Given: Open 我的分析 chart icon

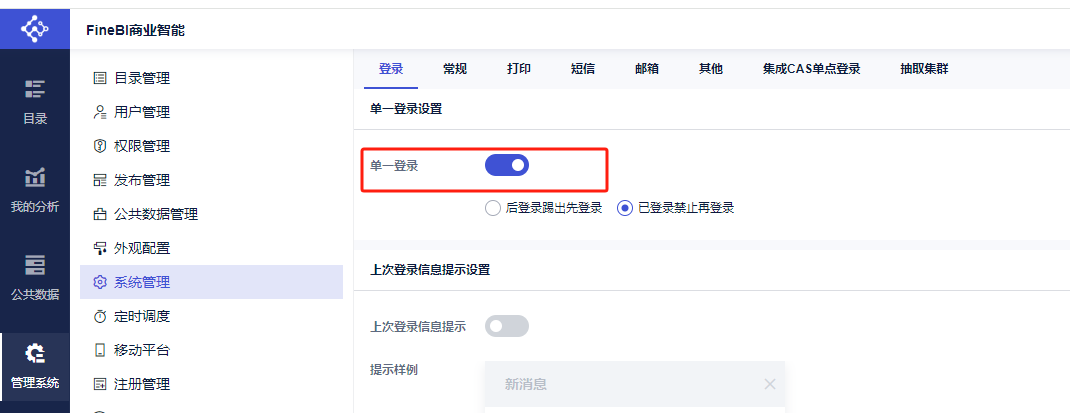Looking at the screenshot, I should click(35, 177).
